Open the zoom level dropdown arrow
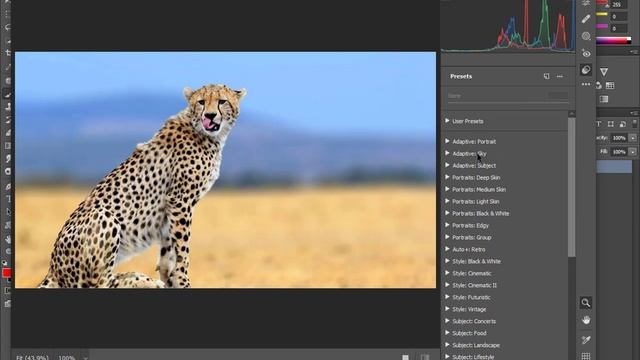The height and width of the screenshot is (360, 640). 85,358
